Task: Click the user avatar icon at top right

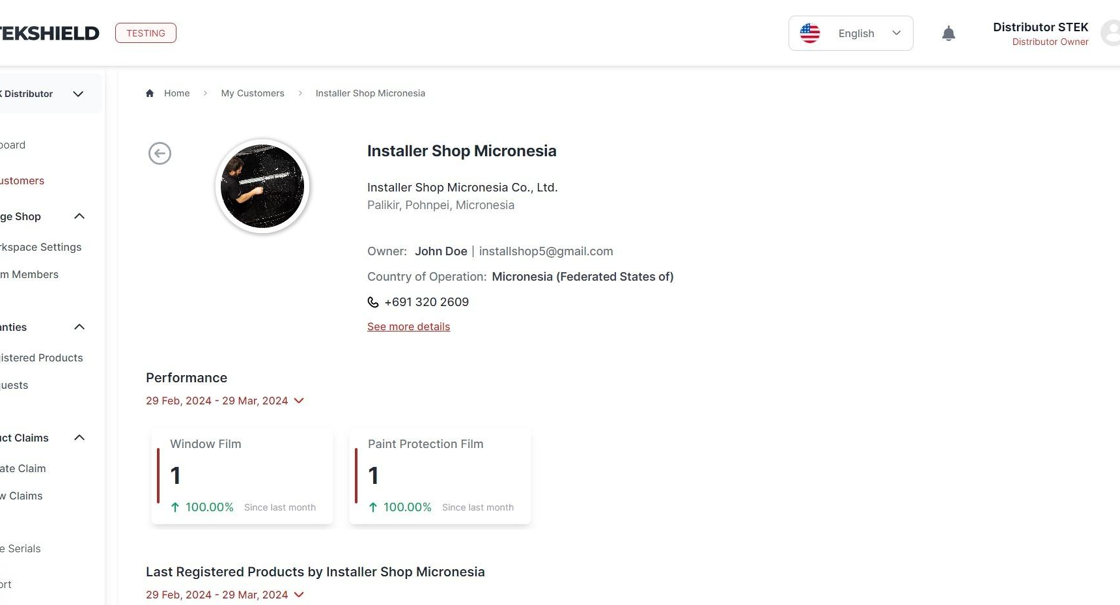Action: [1111, 34]
